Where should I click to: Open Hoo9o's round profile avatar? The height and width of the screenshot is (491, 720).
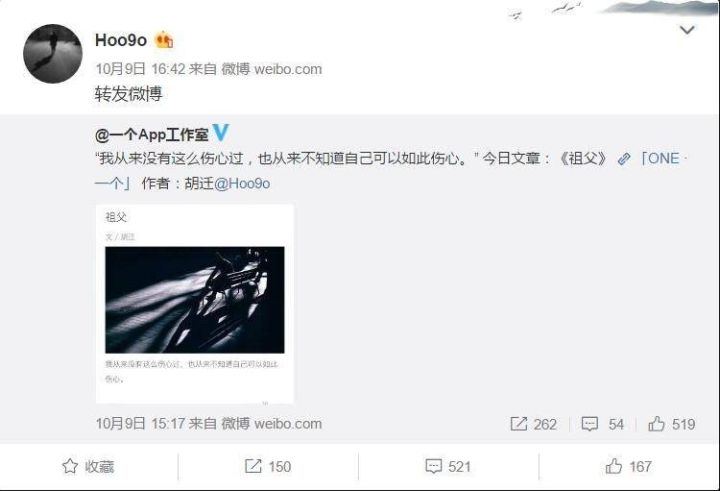[x=52, y=54]
